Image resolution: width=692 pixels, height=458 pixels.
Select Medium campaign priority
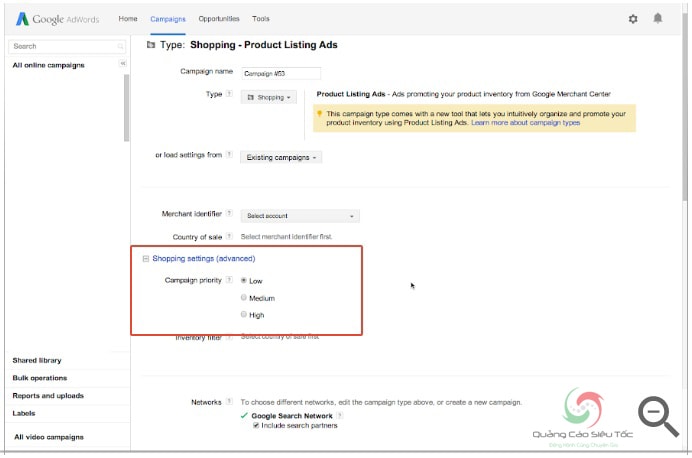(244, 297)
